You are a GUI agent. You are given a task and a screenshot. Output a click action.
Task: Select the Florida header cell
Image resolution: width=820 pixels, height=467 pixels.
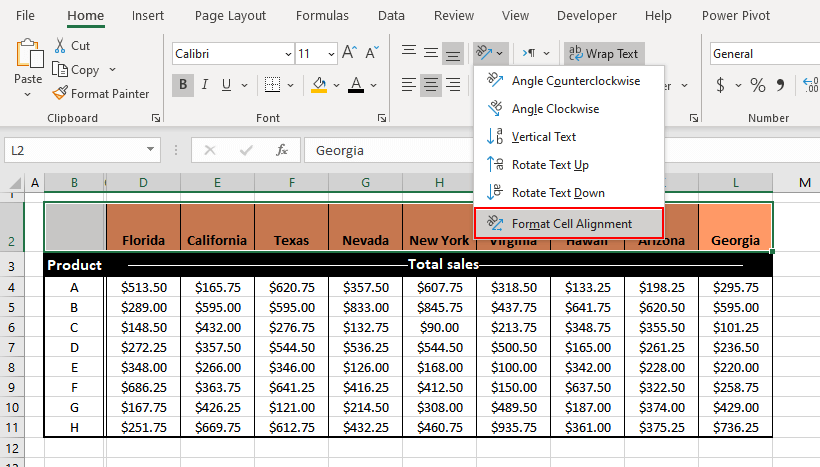tap(143, 227)
